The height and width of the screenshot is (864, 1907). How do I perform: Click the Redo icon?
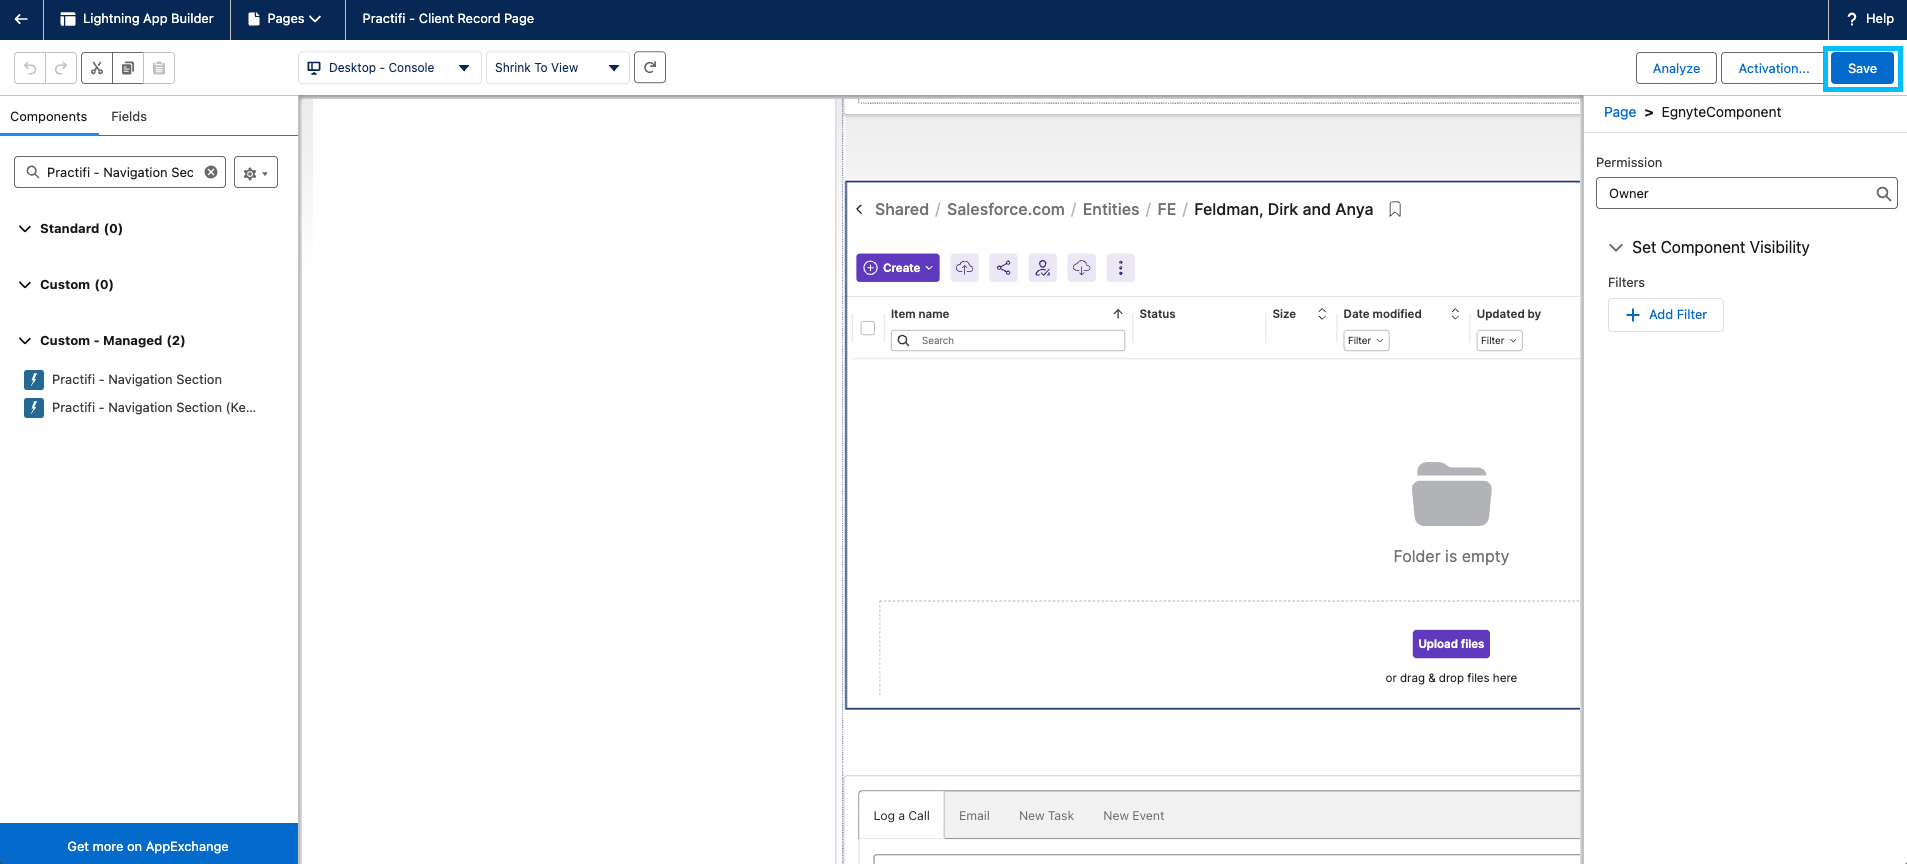point(61,68)
